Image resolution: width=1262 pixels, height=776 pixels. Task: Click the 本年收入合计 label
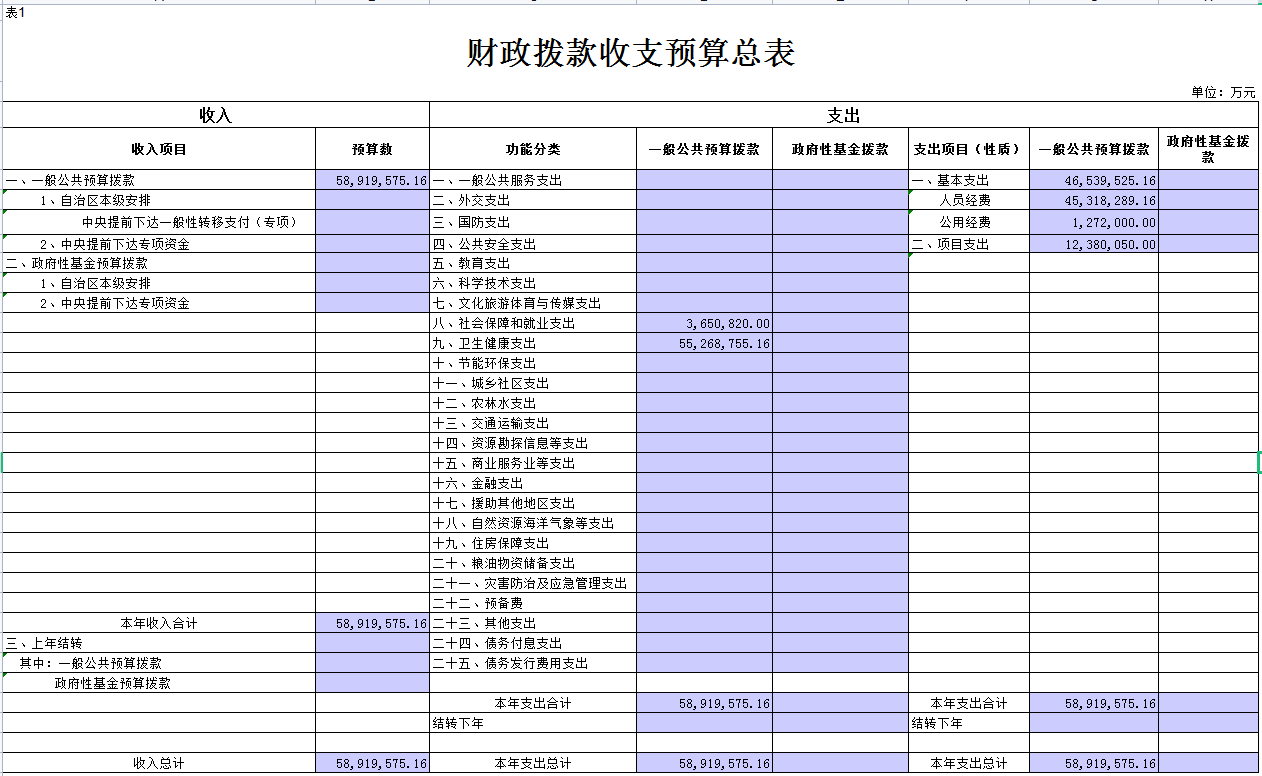tap(159, 623)
